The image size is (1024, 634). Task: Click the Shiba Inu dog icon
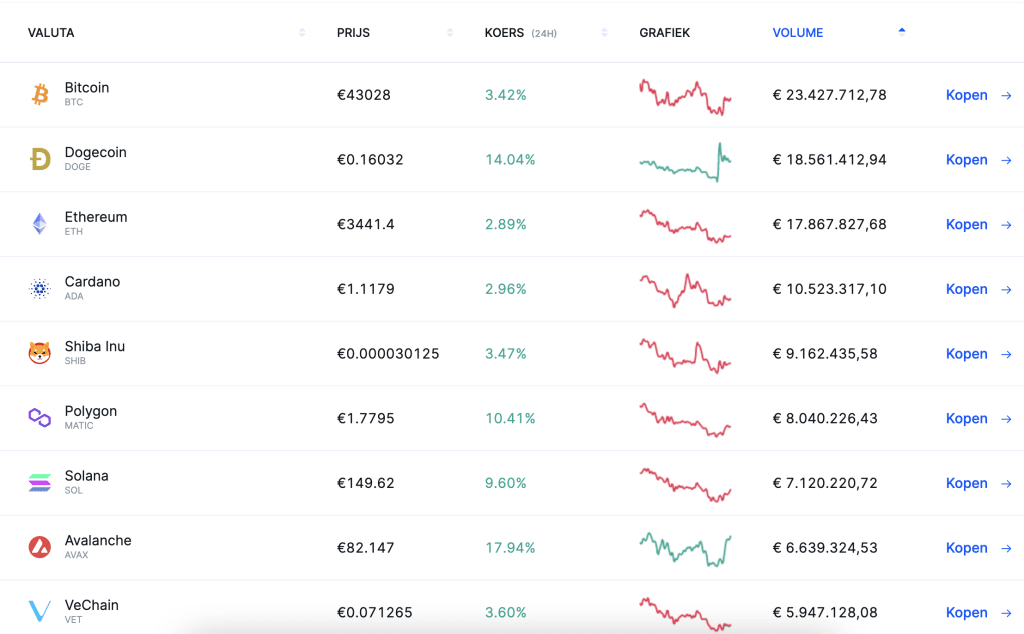click(40, 353)
